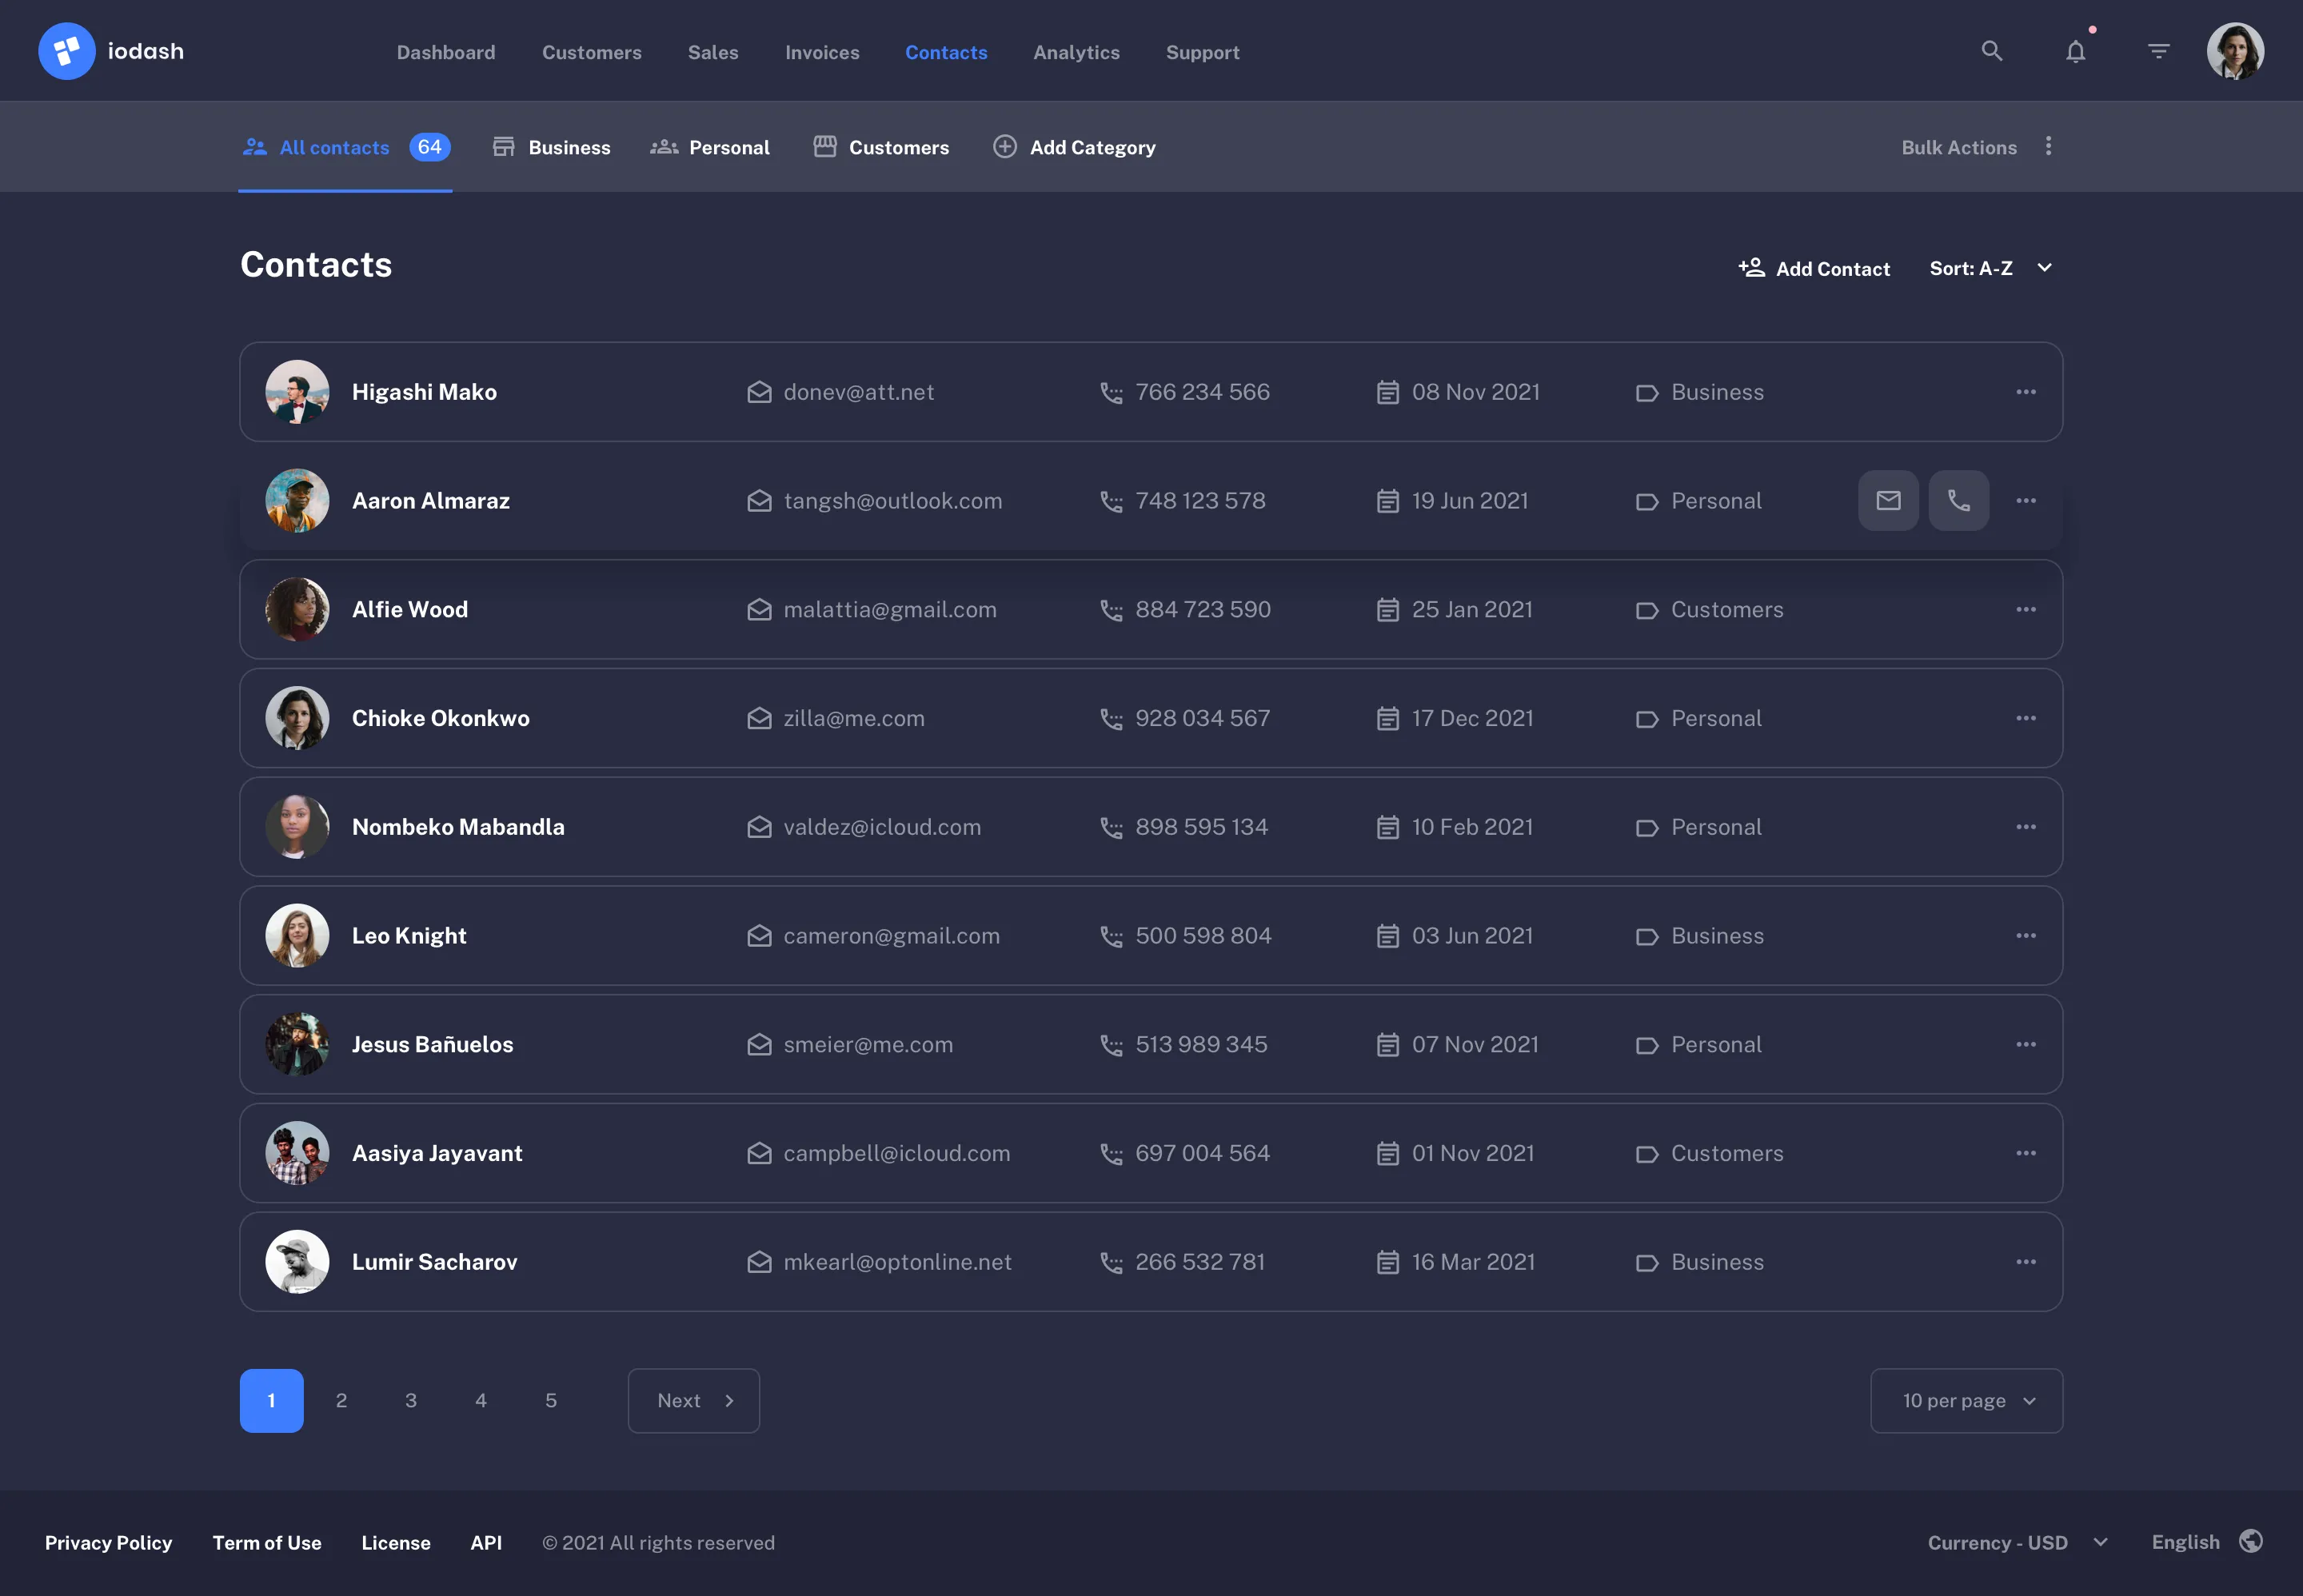Open the Sort: A-Z dropdown

1988,267
